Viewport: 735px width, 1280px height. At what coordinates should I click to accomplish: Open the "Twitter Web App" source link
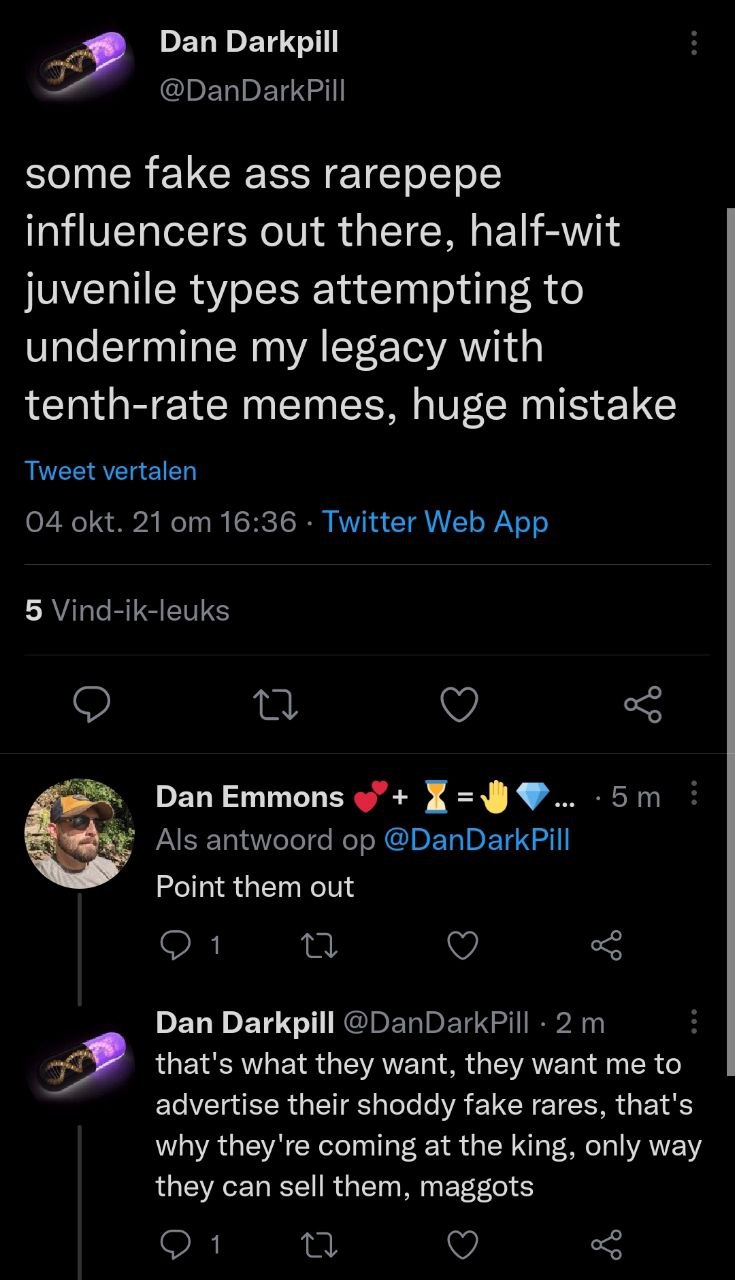pyautogui.click(x=435, y=521)
